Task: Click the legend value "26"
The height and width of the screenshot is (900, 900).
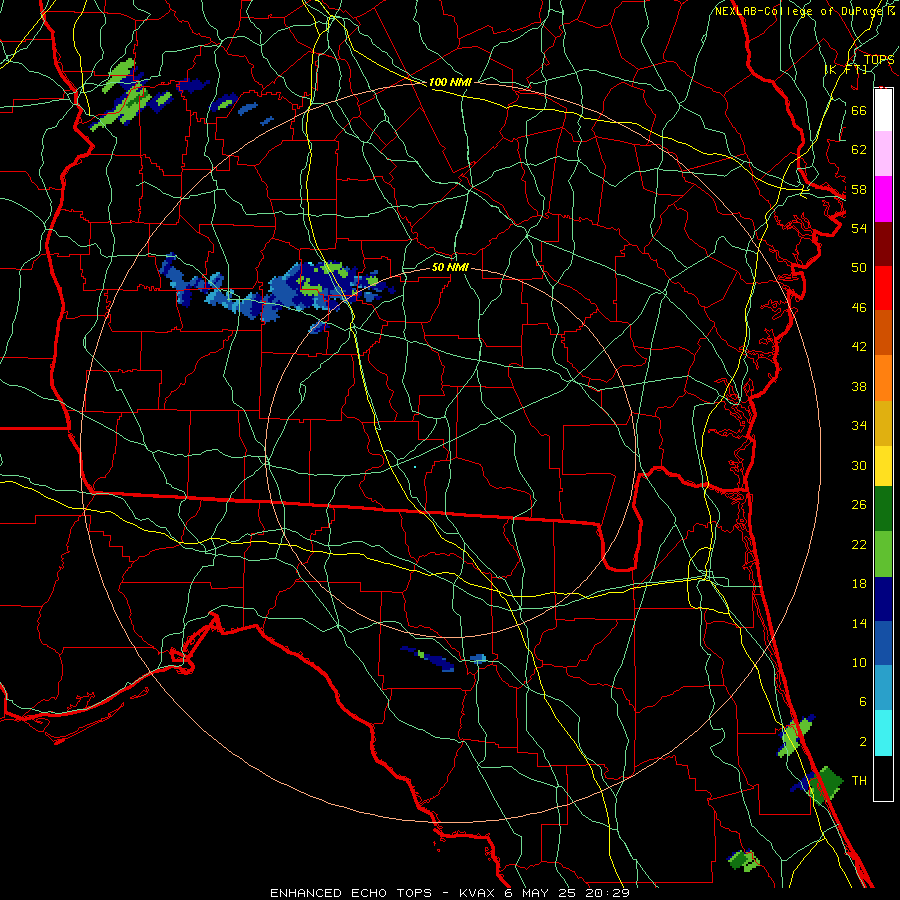Action: (x=859, y=505)
